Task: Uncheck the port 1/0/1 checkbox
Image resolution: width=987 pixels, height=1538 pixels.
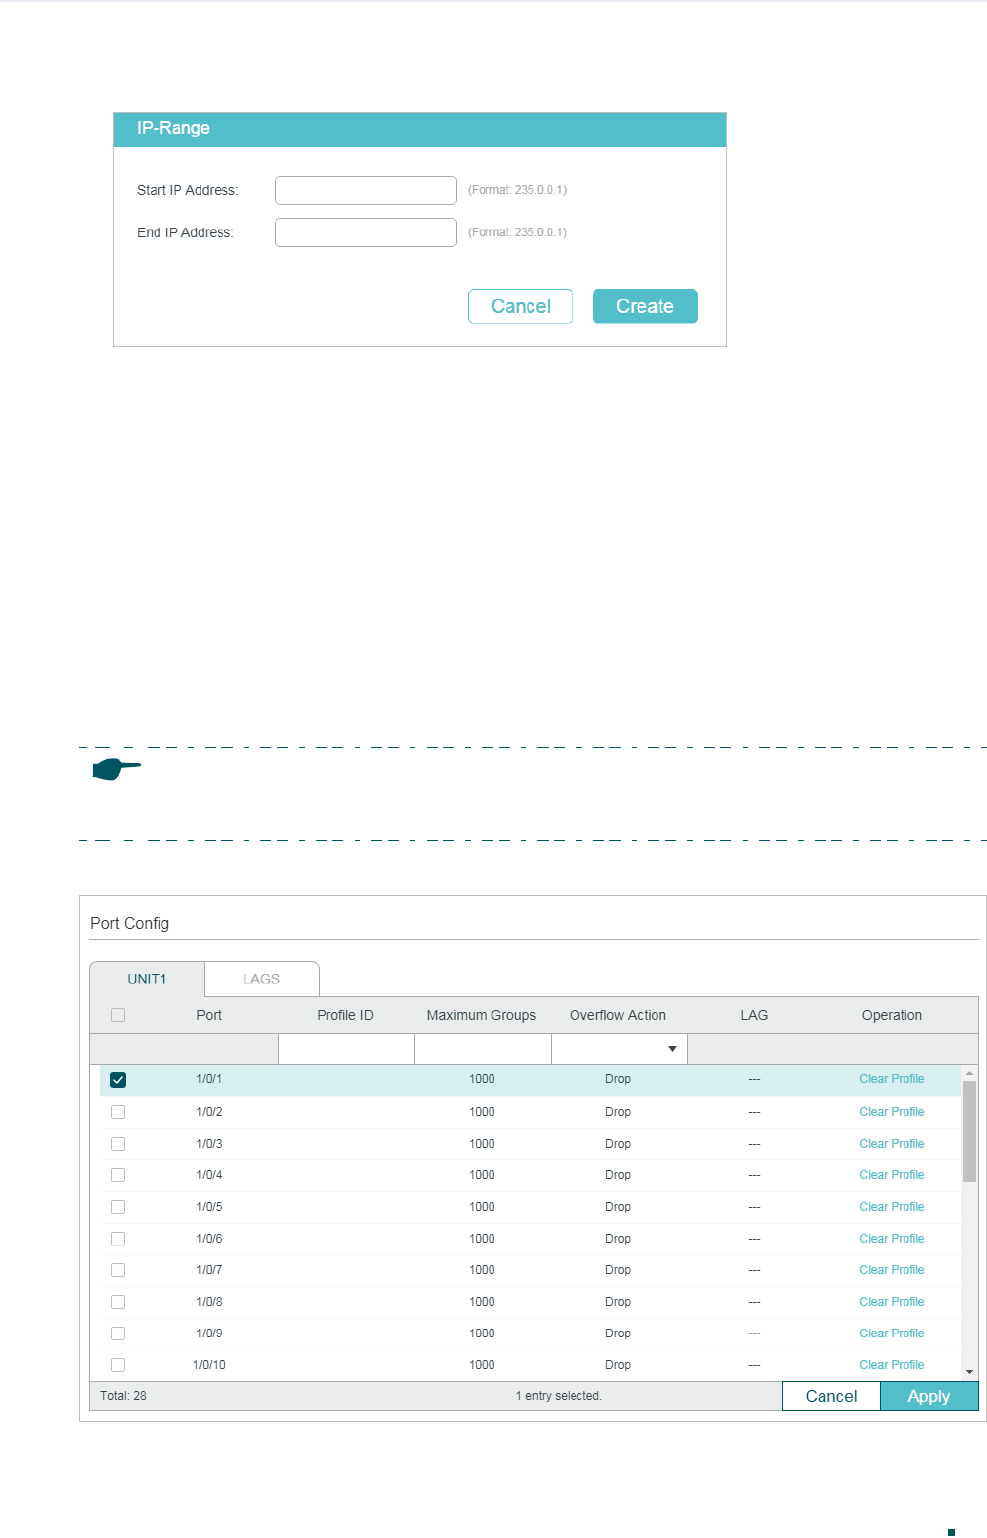Action: pos(118,1080)
